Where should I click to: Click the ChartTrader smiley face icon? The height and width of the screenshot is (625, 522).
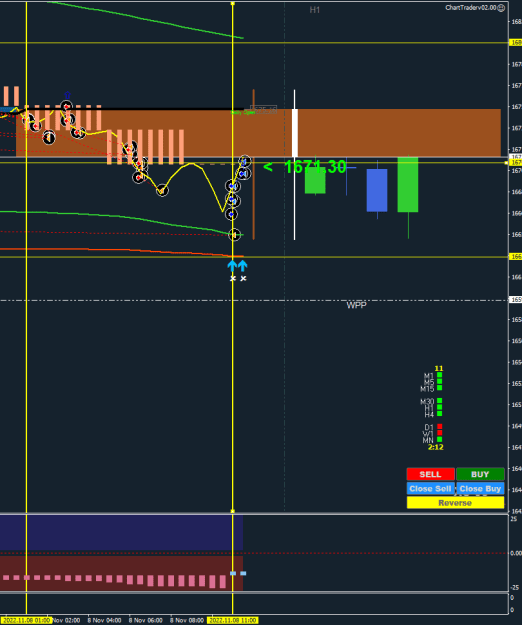coord(501,8)
